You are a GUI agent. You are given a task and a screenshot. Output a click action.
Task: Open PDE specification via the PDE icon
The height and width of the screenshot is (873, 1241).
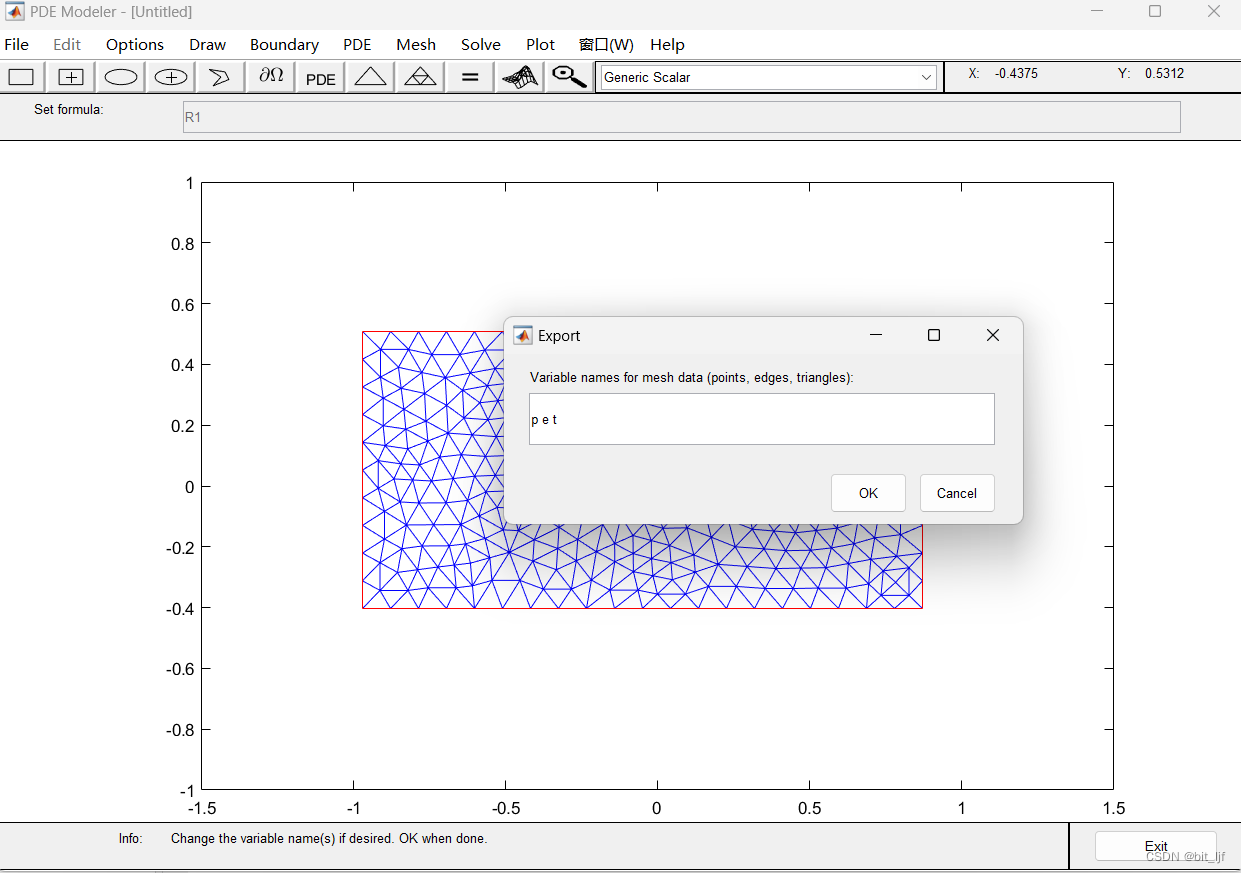tap(320, 77)
